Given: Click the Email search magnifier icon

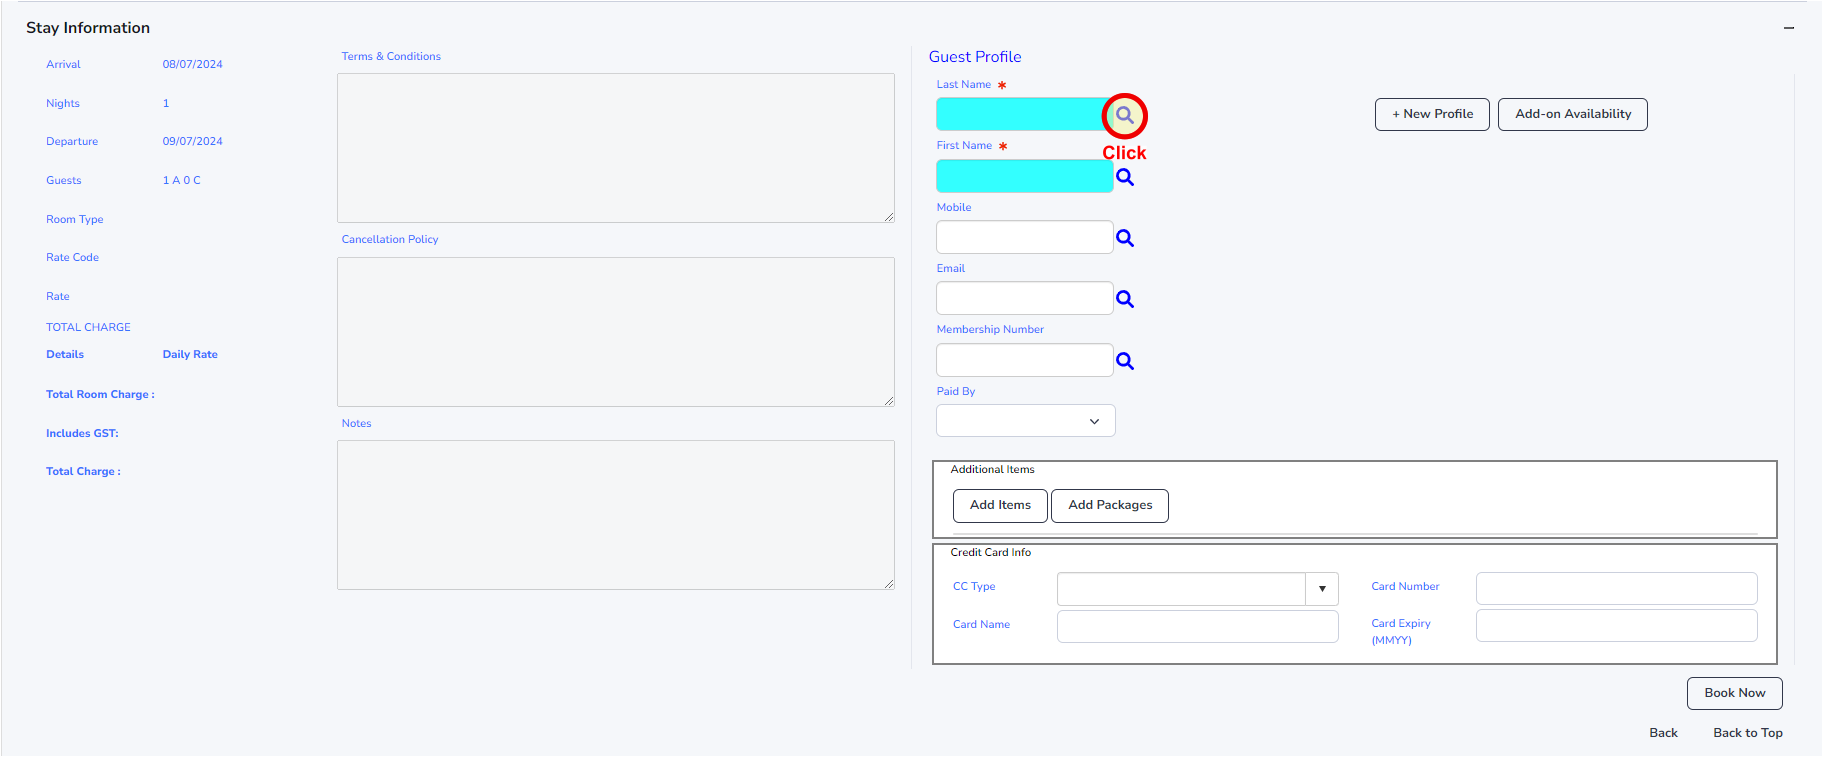Looking at the screenshot, I should pos(1125,299).
